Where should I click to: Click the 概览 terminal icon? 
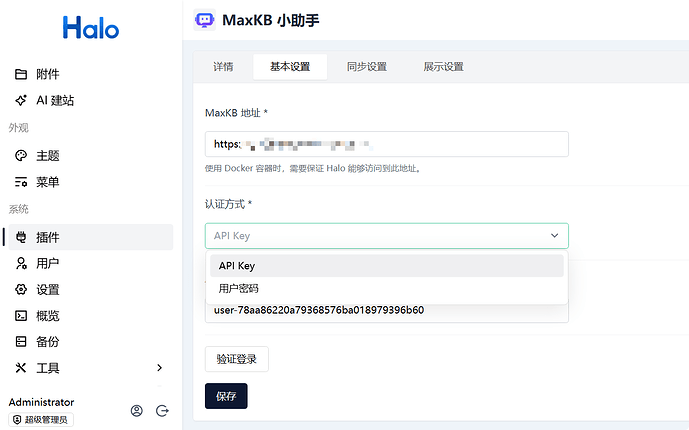tap(21, 316)
